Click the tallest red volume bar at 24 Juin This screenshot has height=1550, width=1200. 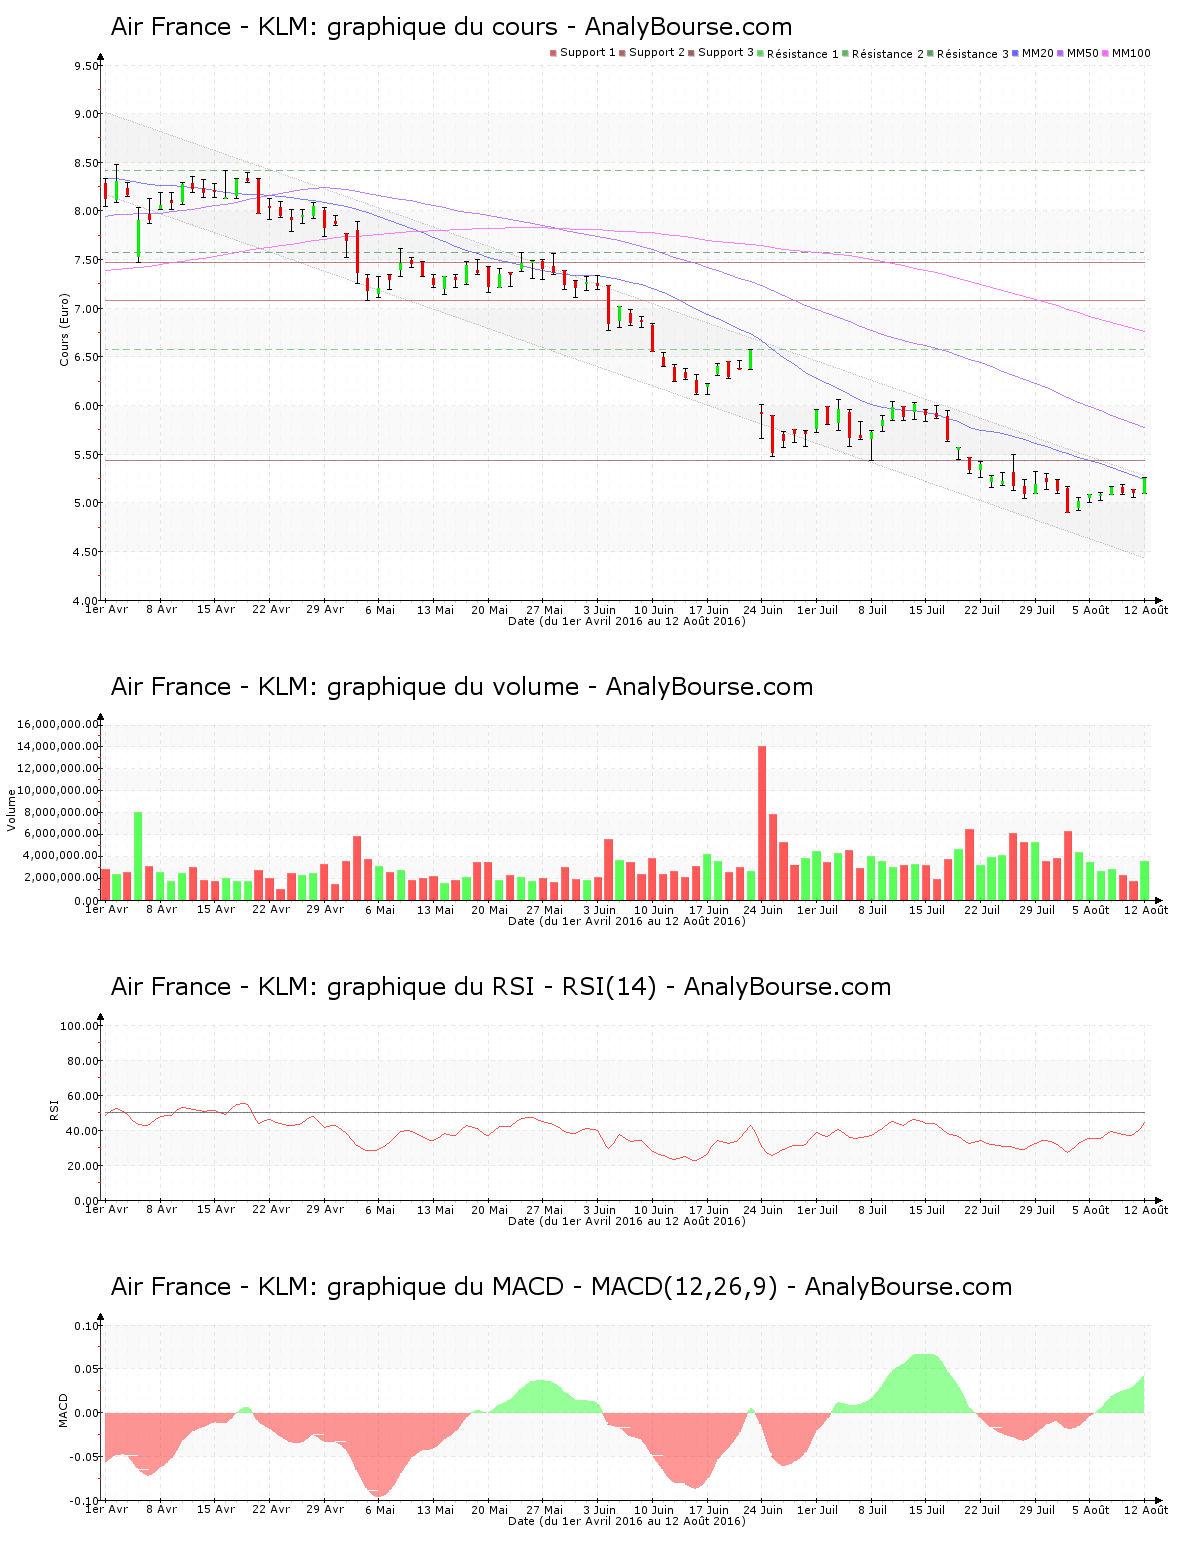point(762,823)
